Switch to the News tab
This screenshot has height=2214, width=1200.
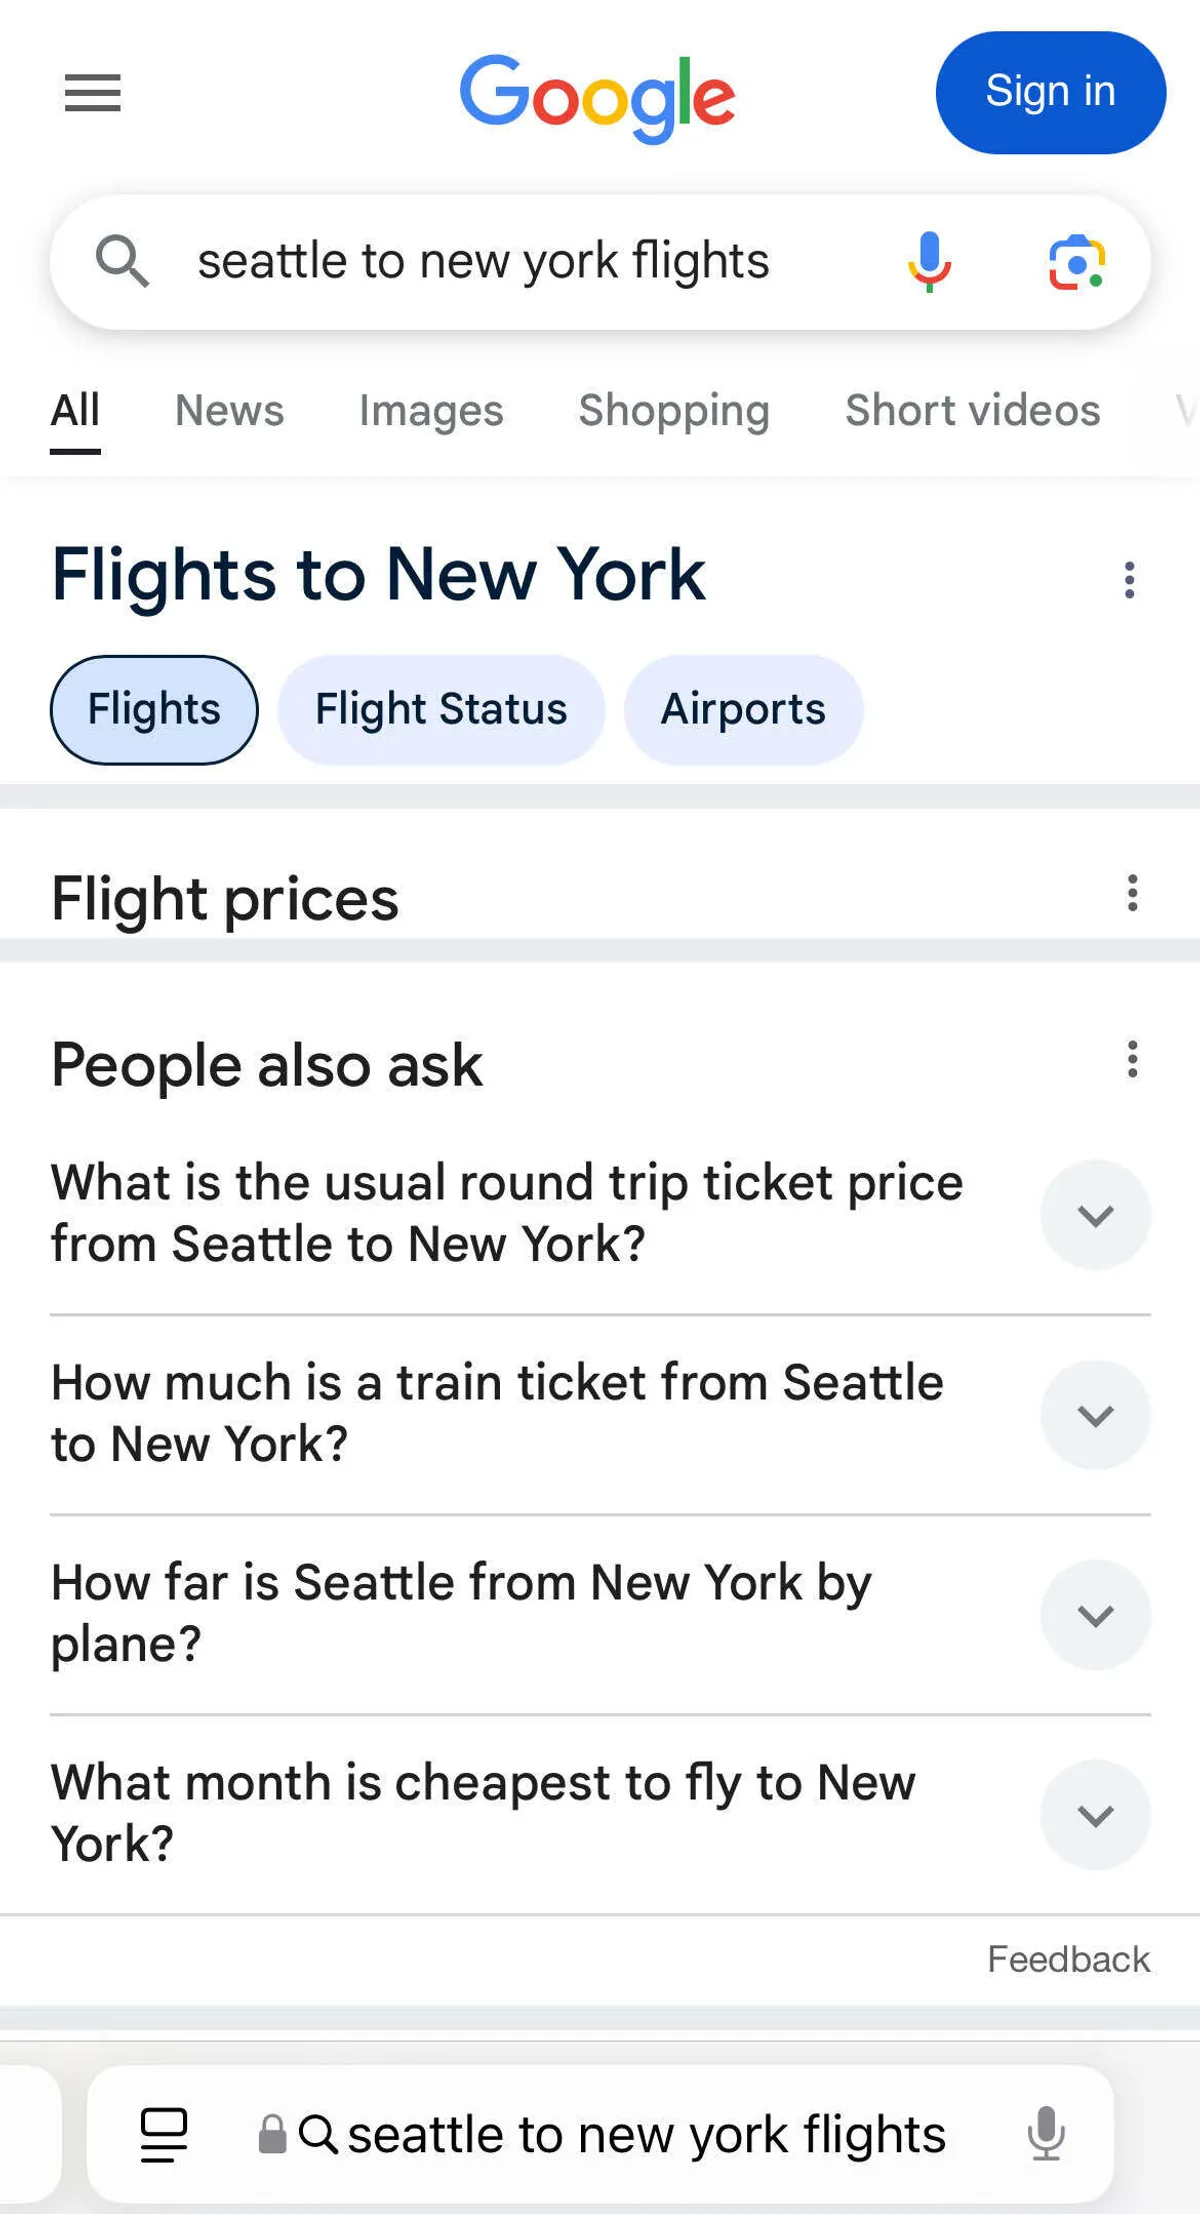pyautogui.click(x=229, y=411)
